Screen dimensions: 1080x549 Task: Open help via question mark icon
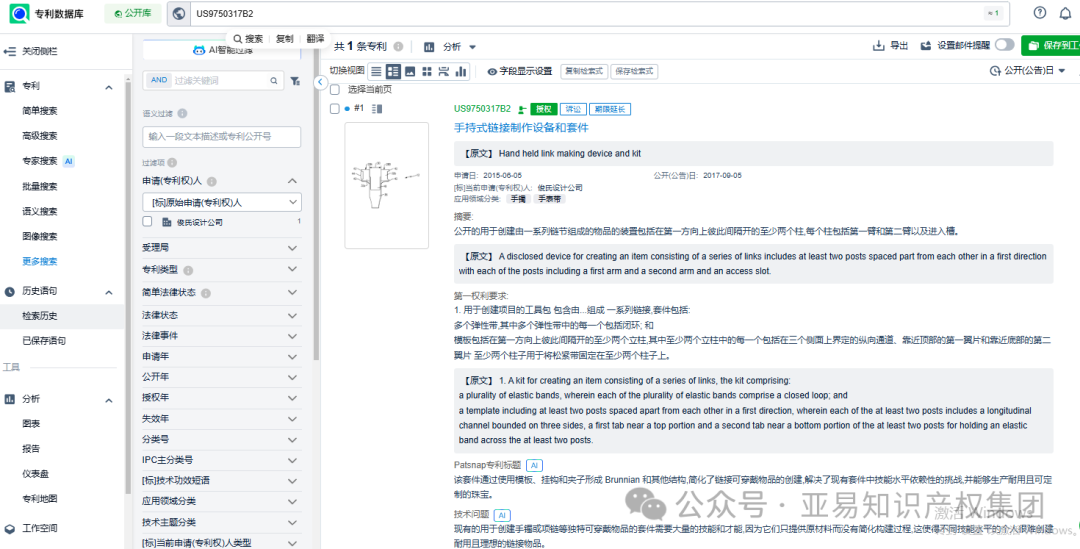1040,13
